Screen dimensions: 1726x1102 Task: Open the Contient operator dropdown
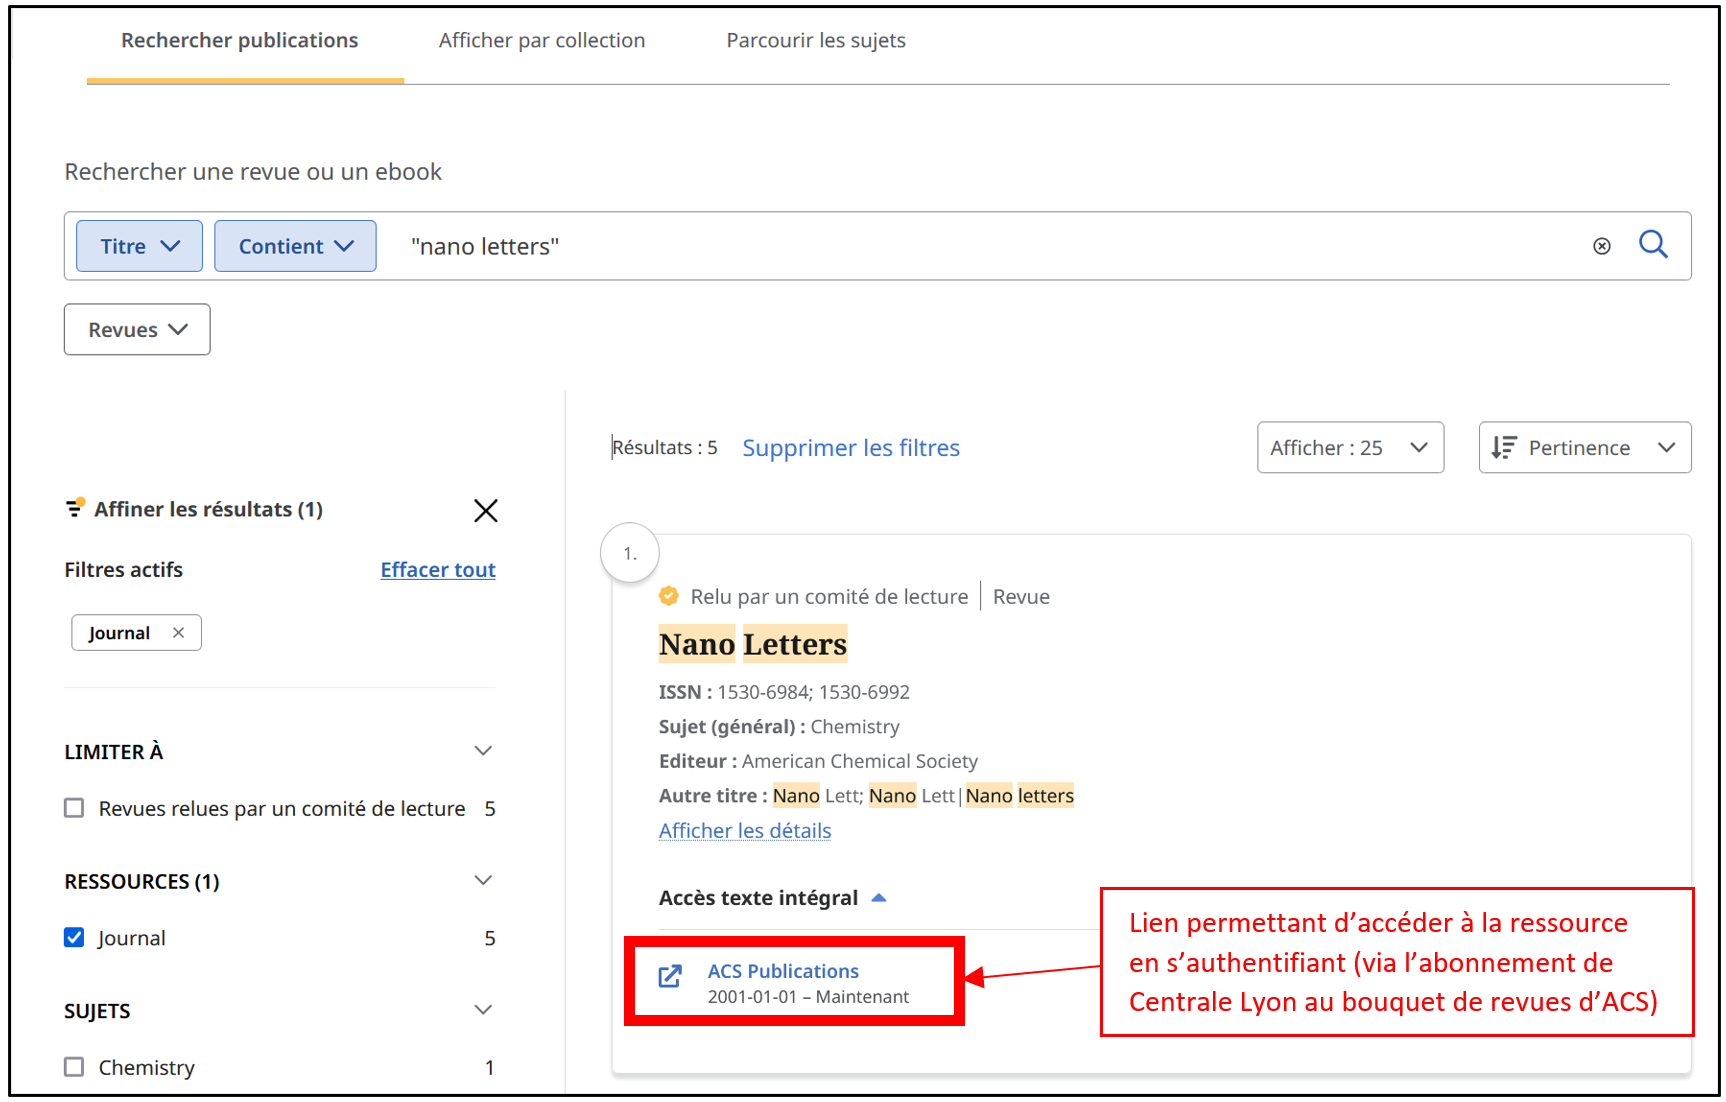pyautogui.click(x=295, y=246)
